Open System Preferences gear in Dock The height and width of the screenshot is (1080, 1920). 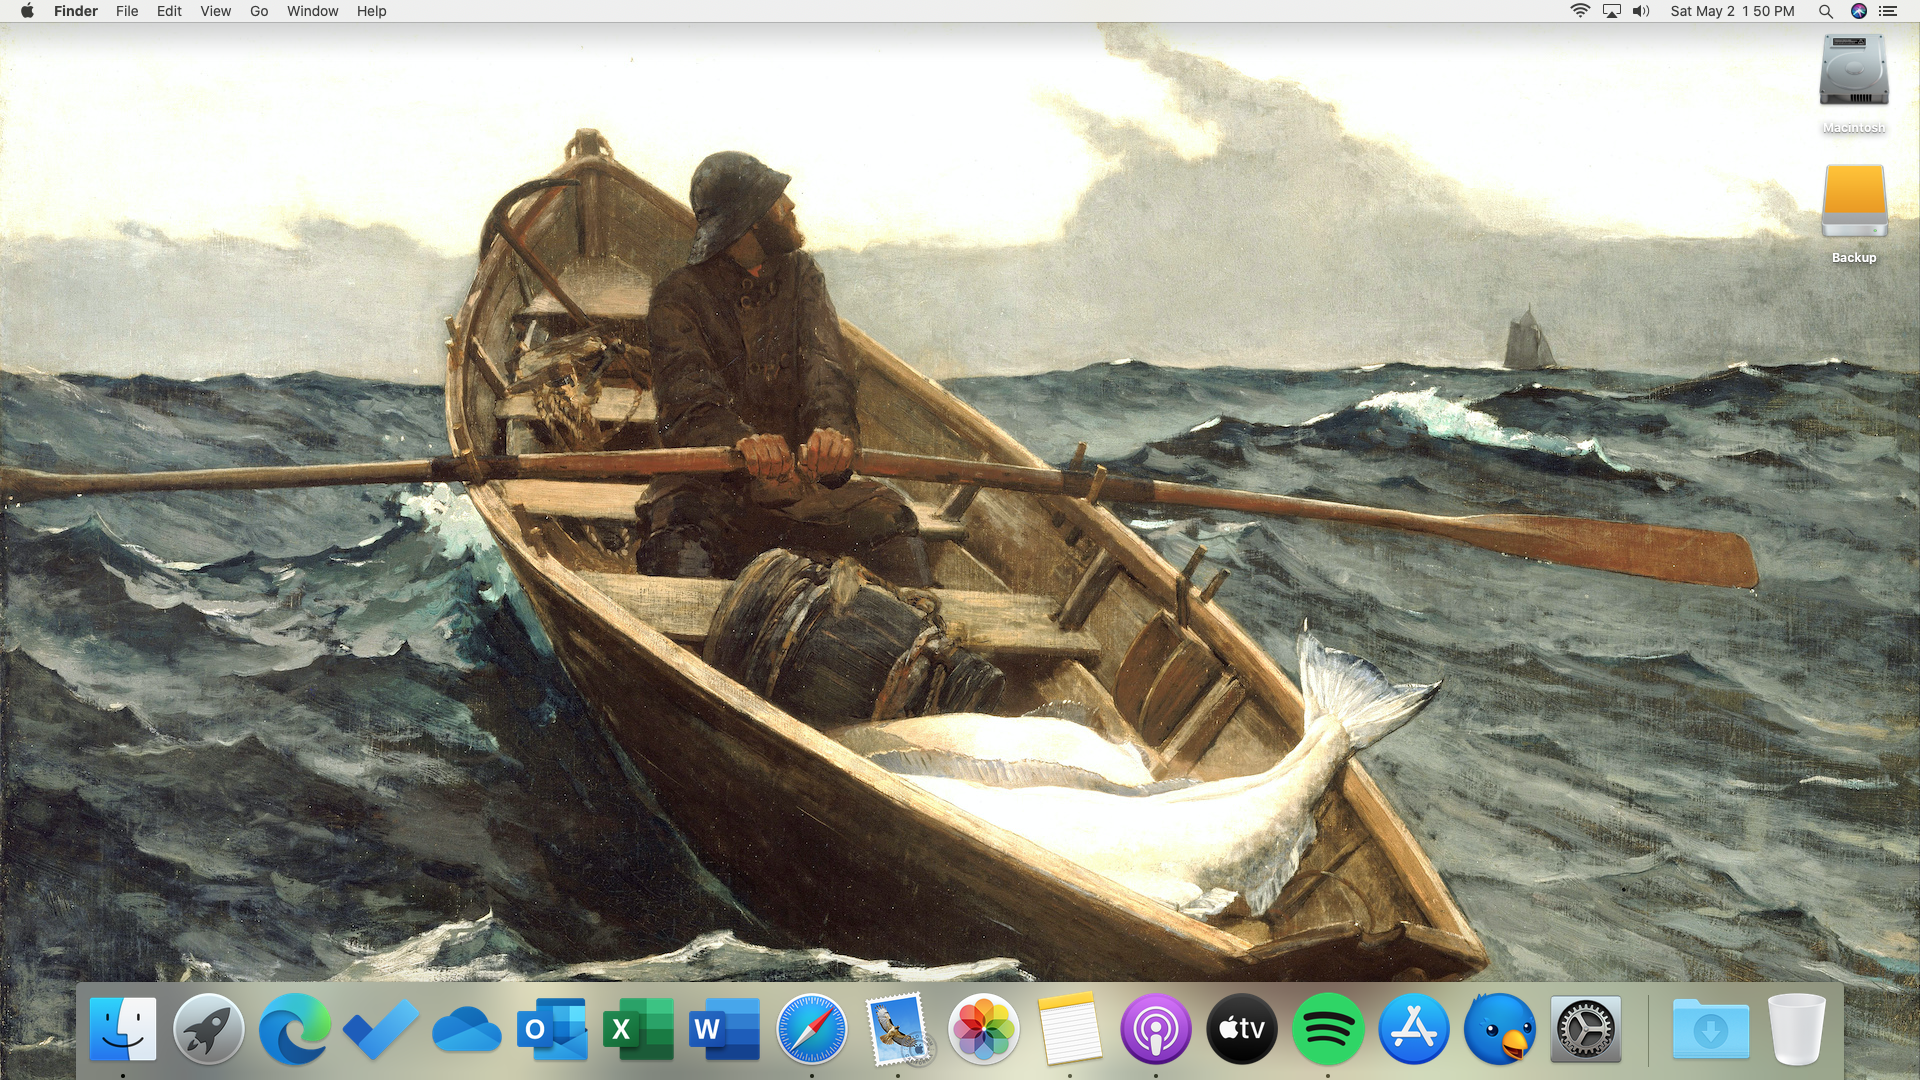(1585, 1029)
